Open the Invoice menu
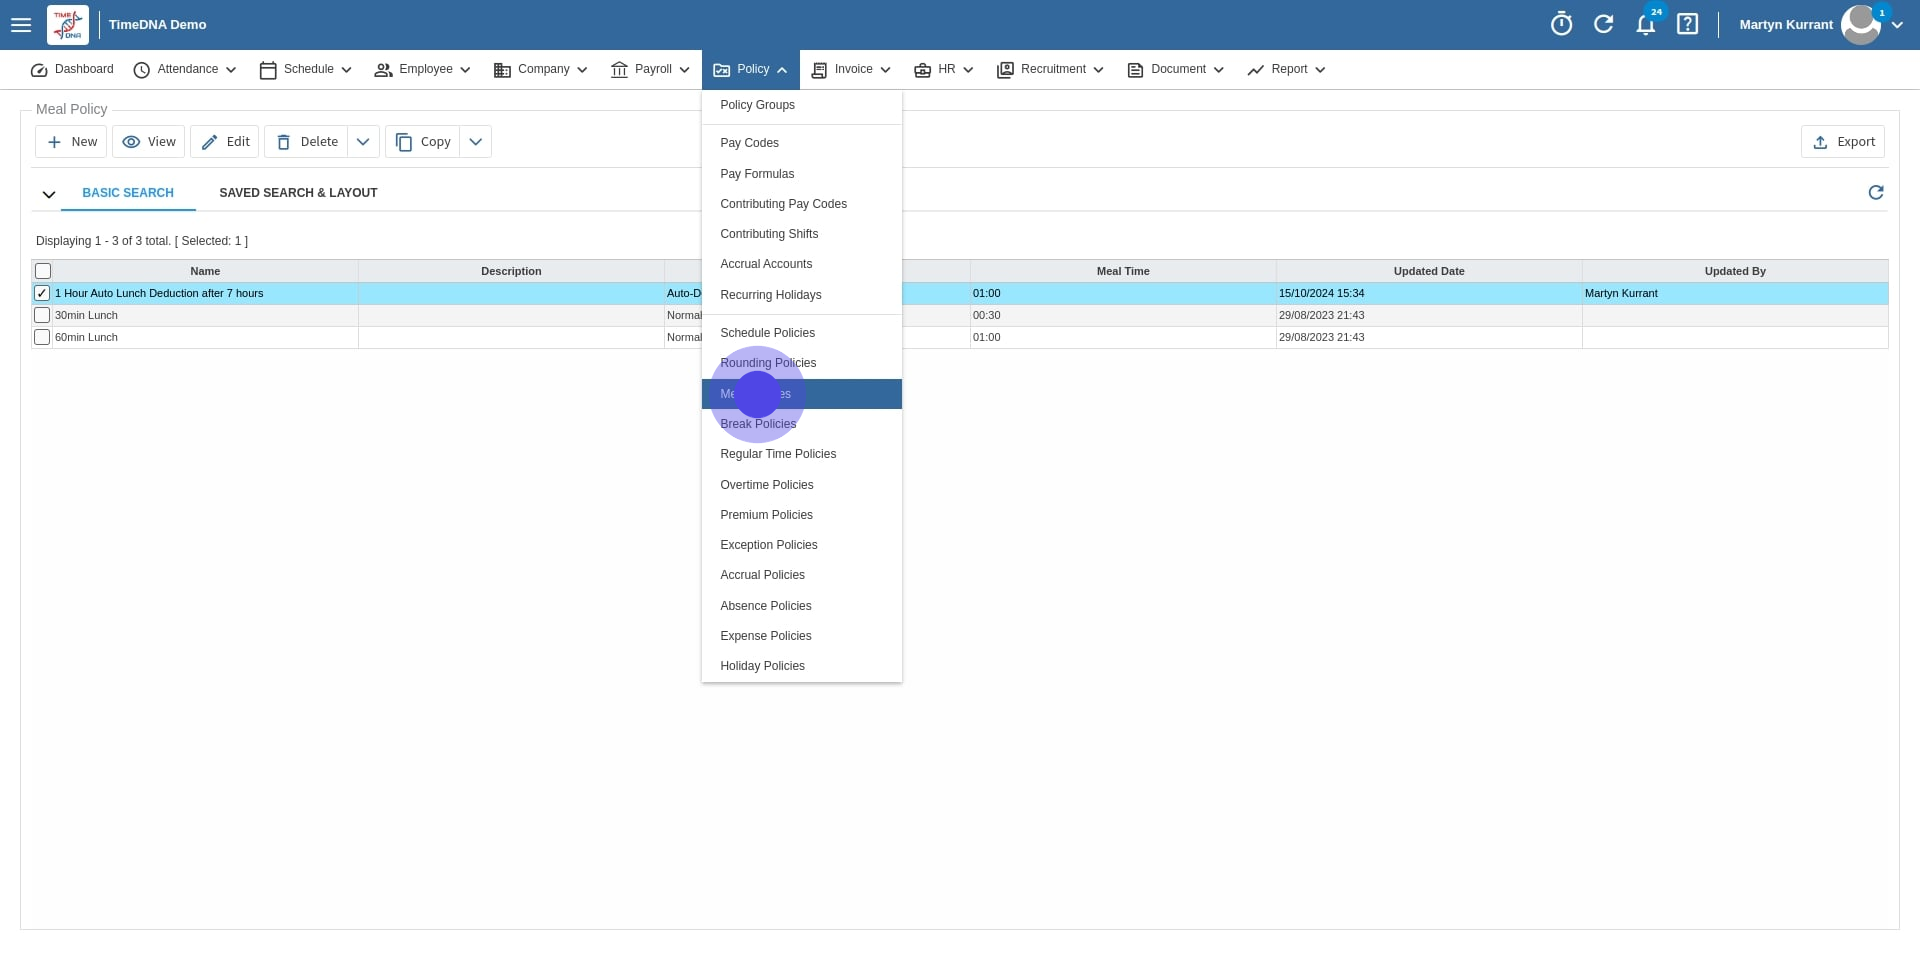1920x959 pixels. coord(851,69)
